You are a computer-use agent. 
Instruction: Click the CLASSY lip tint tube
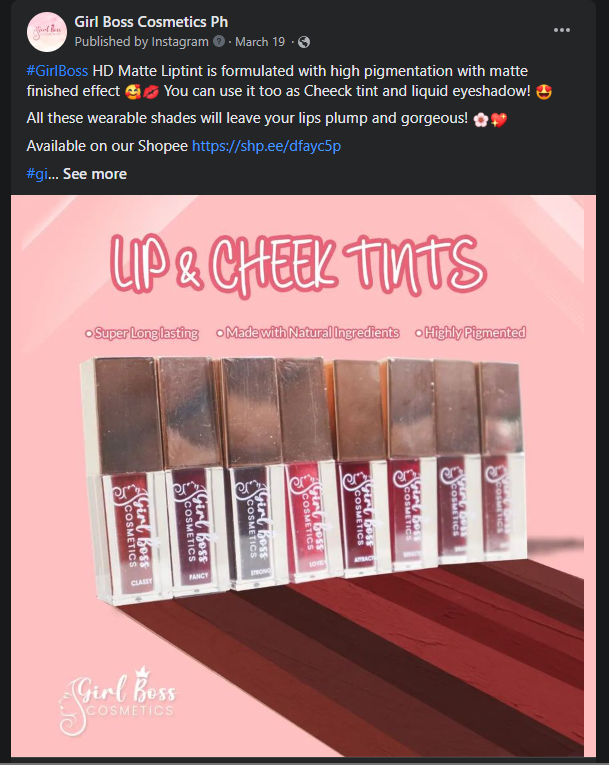coord(126,481)
